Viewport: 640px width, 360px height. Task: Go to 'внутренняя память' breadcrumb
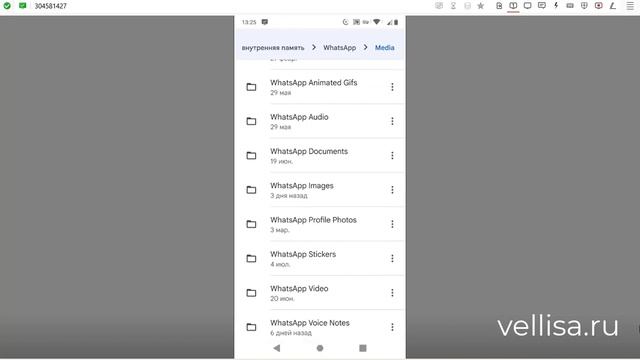tap(273, 48)
